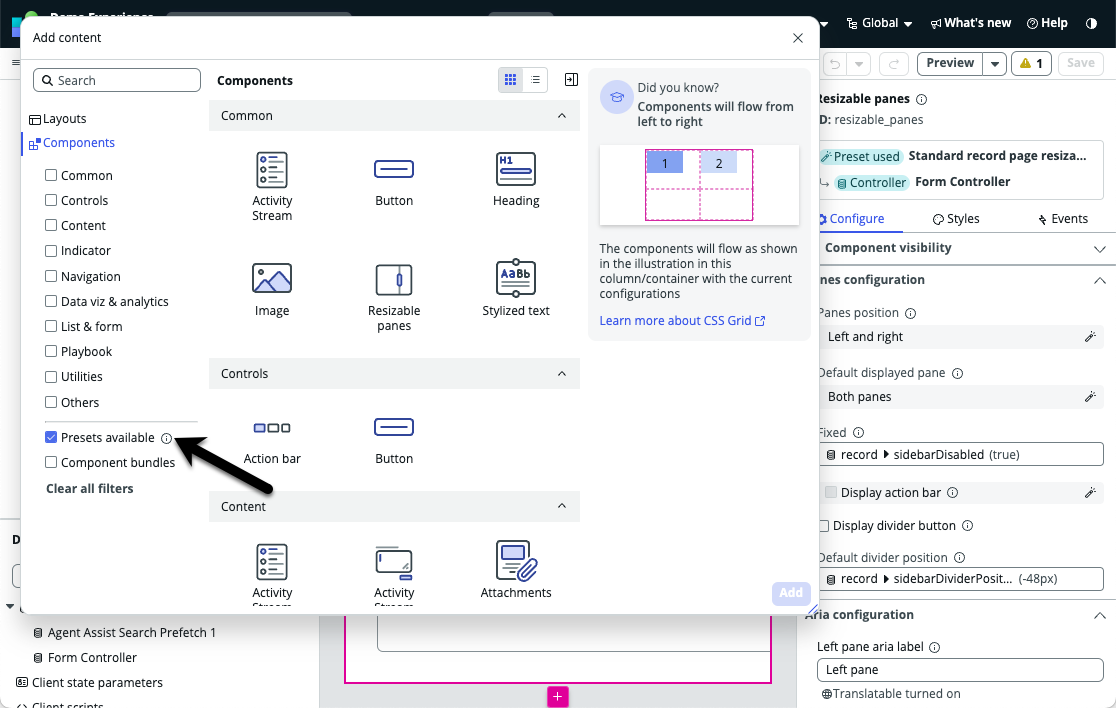Click the bind data icon for Default displayed pane
1116x708 pixels.
tap(1090, 396)
